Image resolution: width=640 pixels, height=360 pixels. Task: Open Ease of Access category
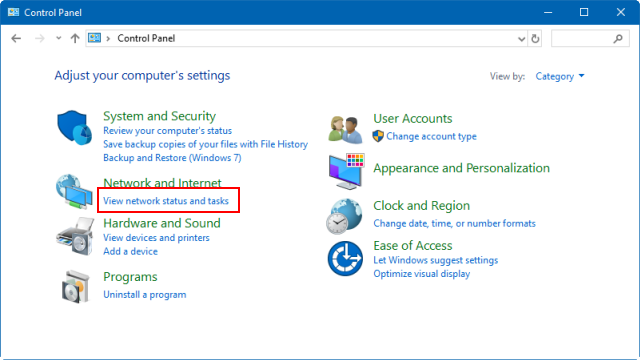pos(413,245)
